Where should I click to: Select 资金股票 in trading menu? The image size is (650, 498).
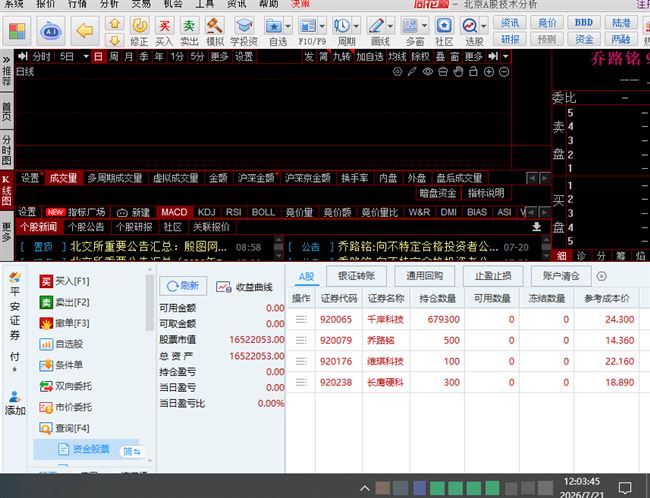tap(86, 449)
